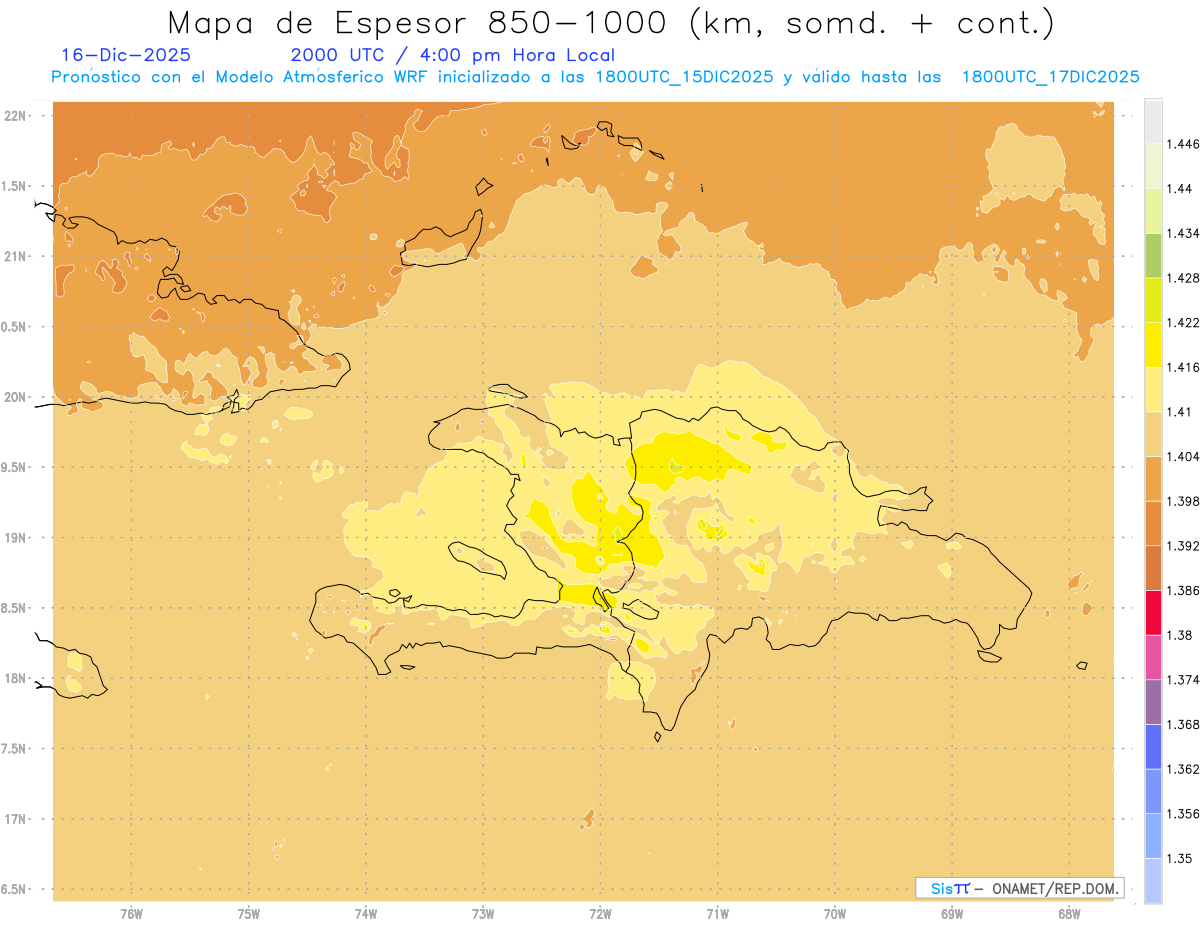
Task: Click the colorbar value 1.398
Action: pos(1183,501)
